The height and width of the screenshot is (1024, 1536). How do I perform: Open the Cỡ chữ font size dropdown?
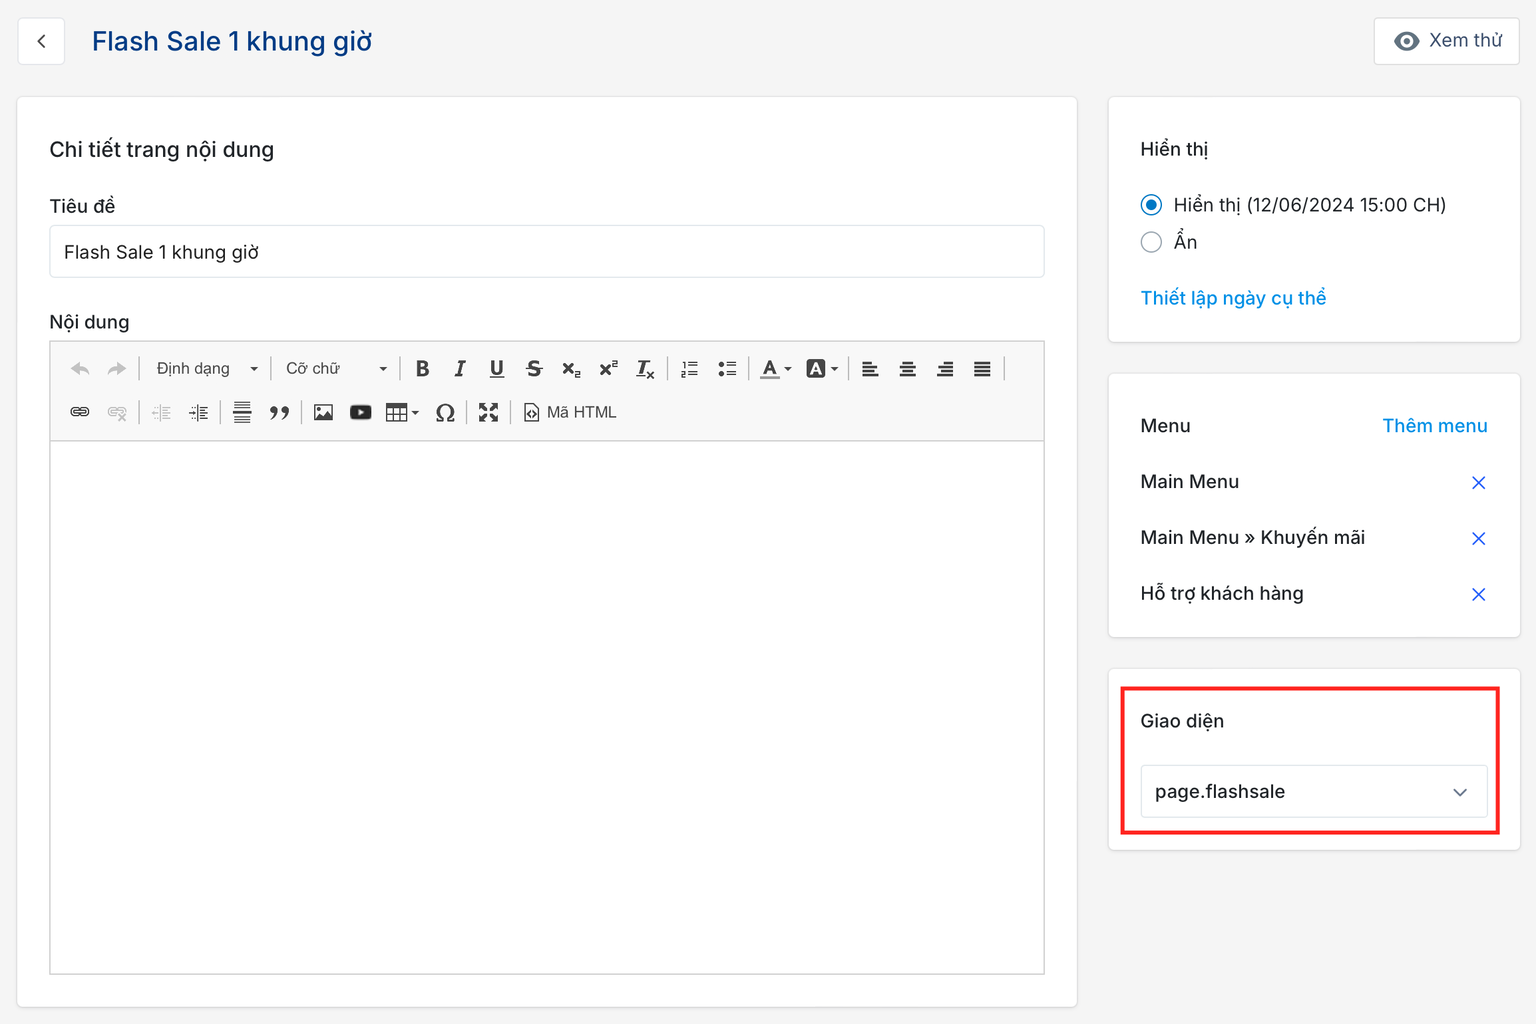pos(336,369)
